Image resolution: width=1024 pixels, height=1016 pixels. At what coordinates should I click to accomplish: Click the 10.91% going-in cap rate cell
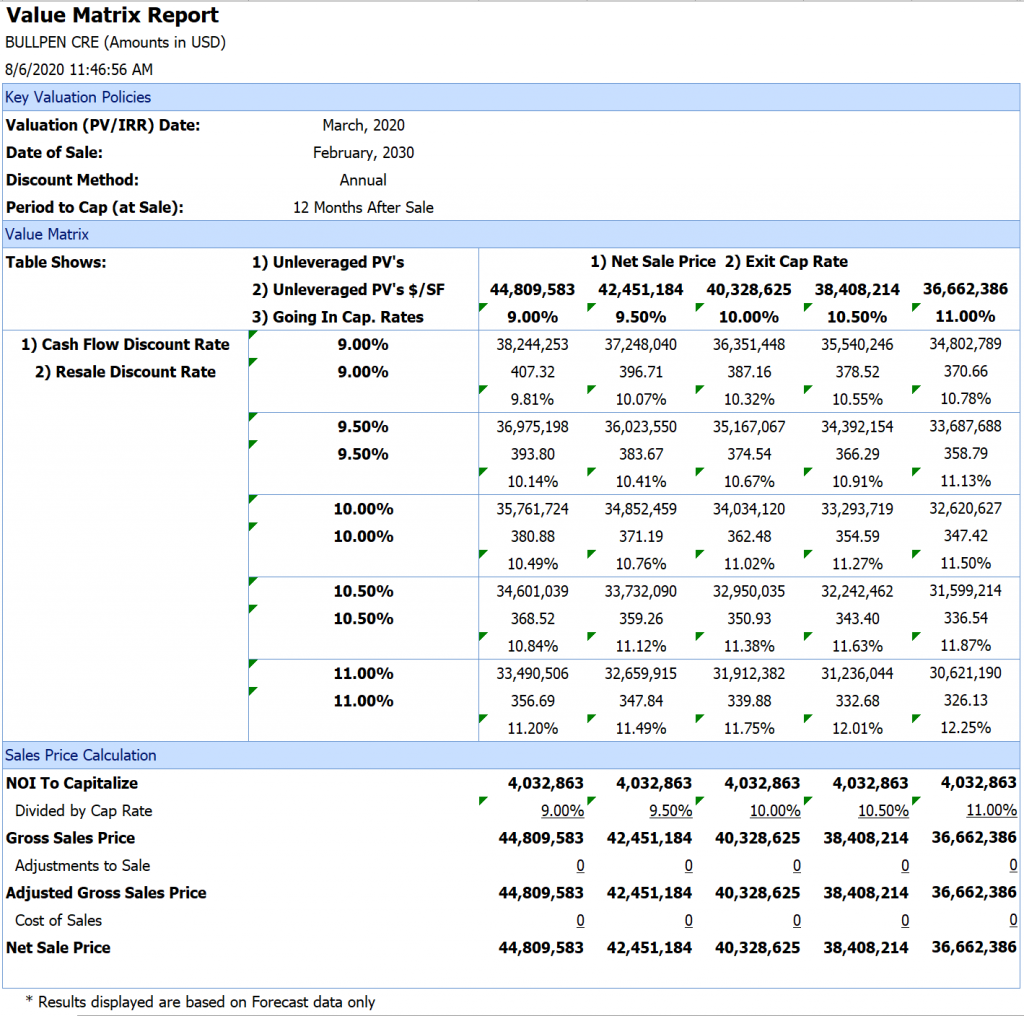pos(857,482)
